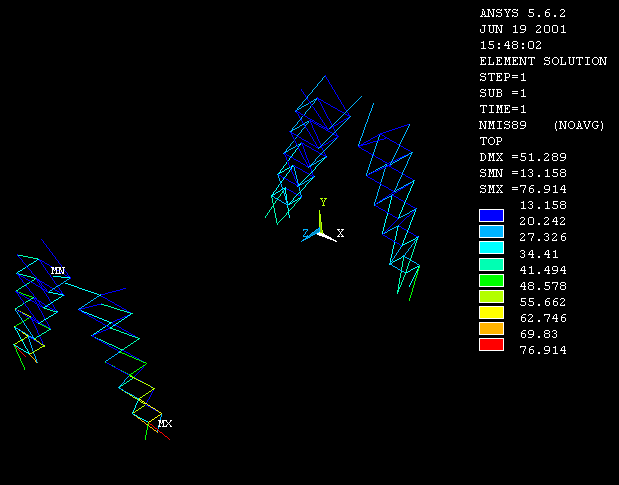Click the ELEMENT SOLUTION title text
The height and width of the screenshot is (485, 619).
pos(543,61)
